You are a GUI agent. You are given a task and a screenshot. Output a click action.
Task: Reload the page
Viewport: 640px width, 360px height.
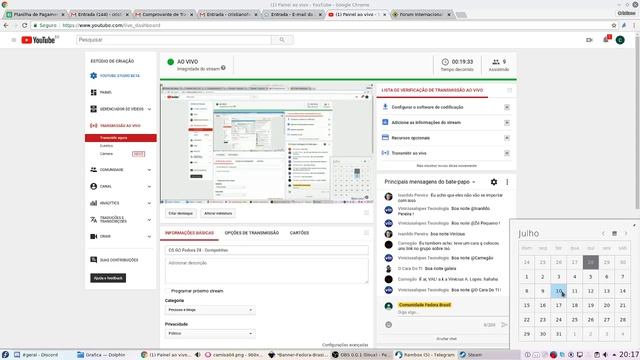point(24,25)
